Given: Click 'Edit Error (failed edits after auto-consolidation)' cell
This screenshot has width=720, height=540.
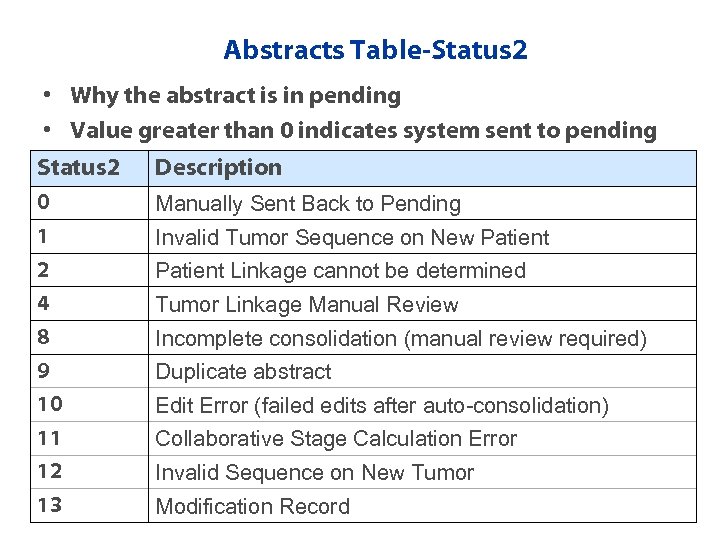Looking at the screenshot, I should pyautogui.click(x=382, y=406).
